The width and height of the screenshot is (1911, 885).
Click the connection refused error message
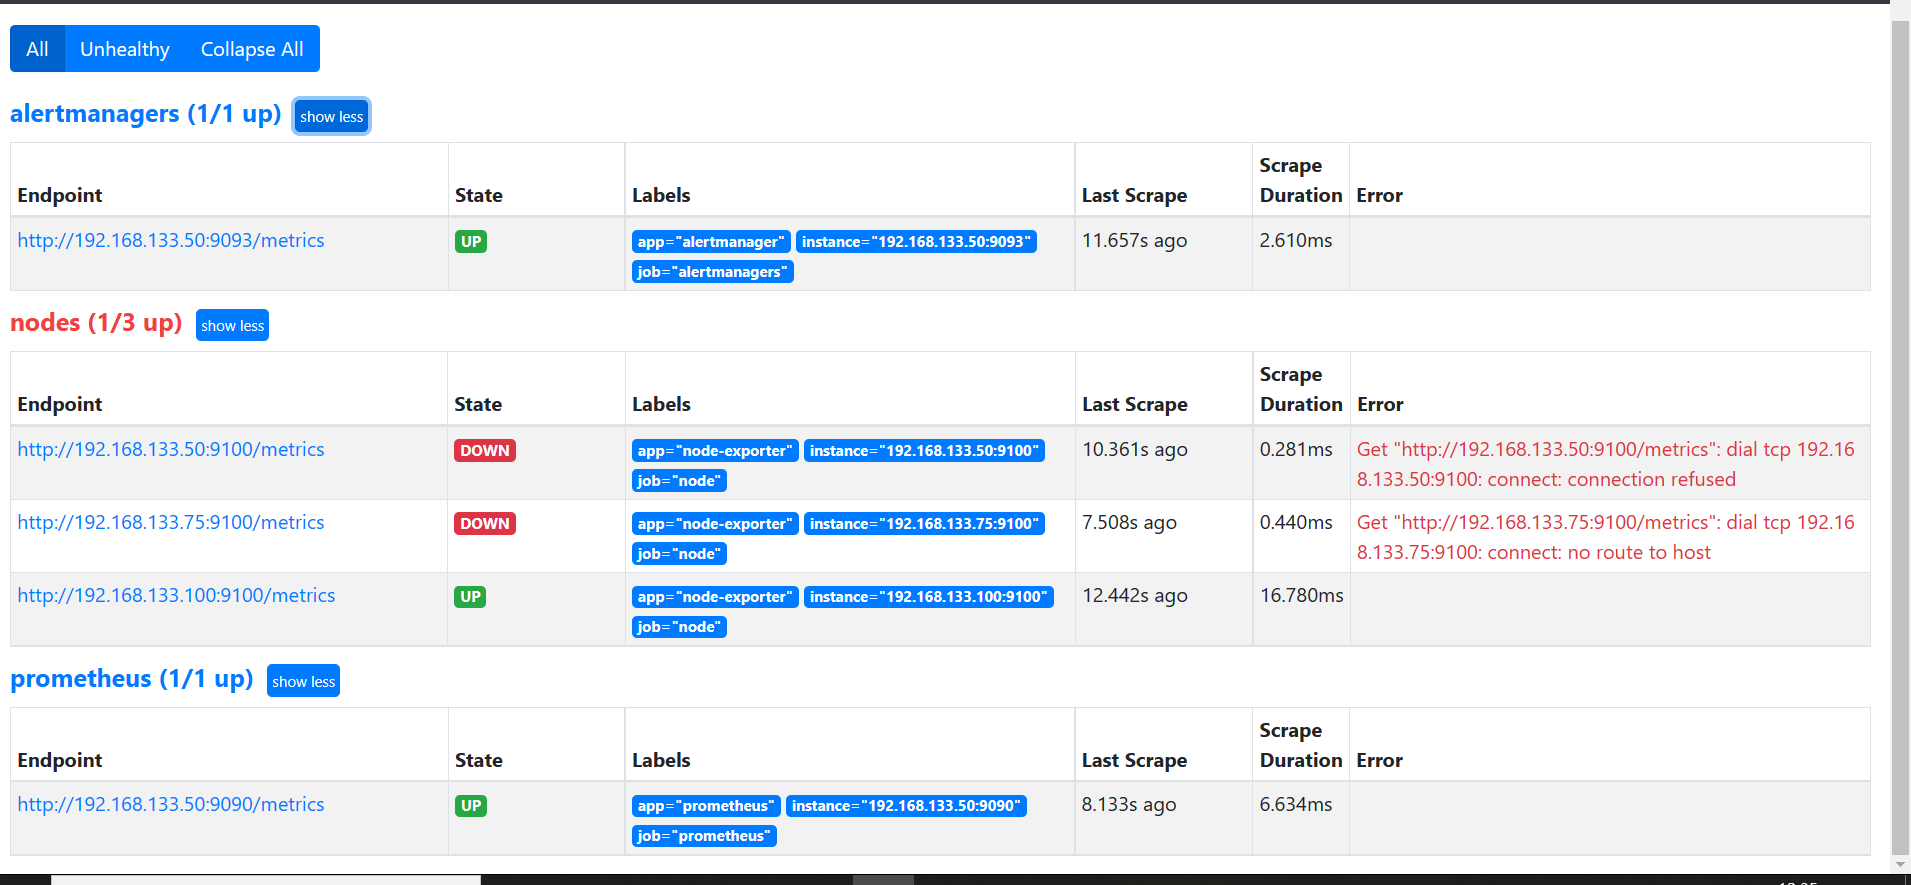point(1606,464)
